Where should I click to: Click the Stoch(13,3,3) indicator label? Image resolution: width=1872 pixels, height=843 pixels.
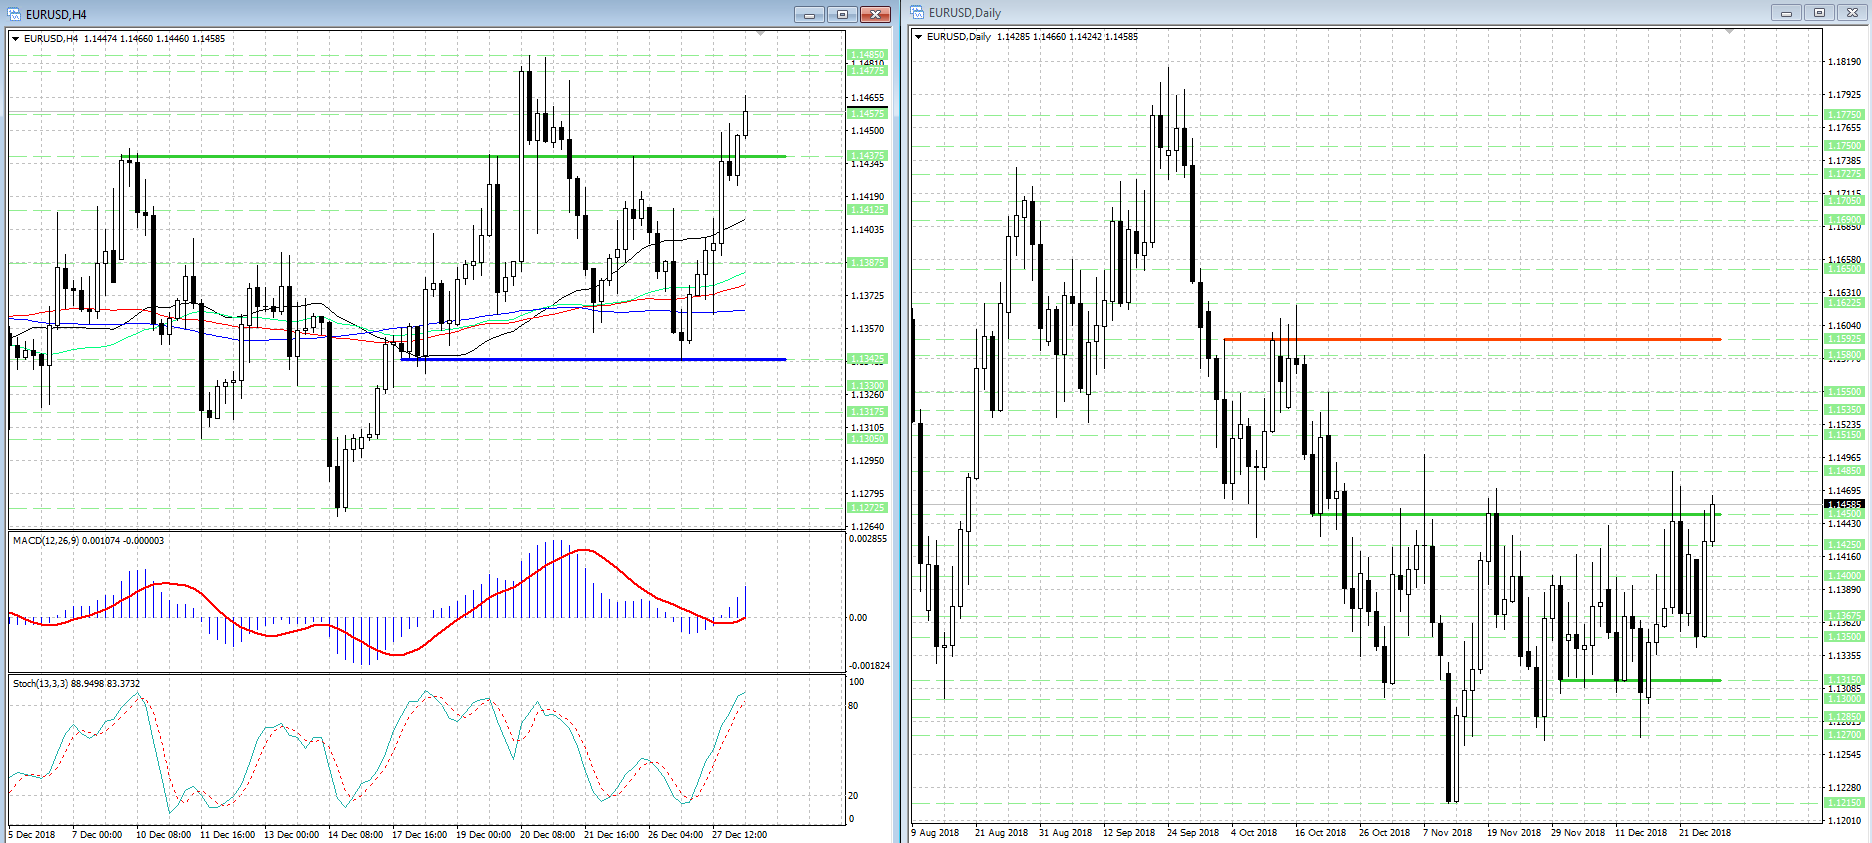[x=76, y=684]
